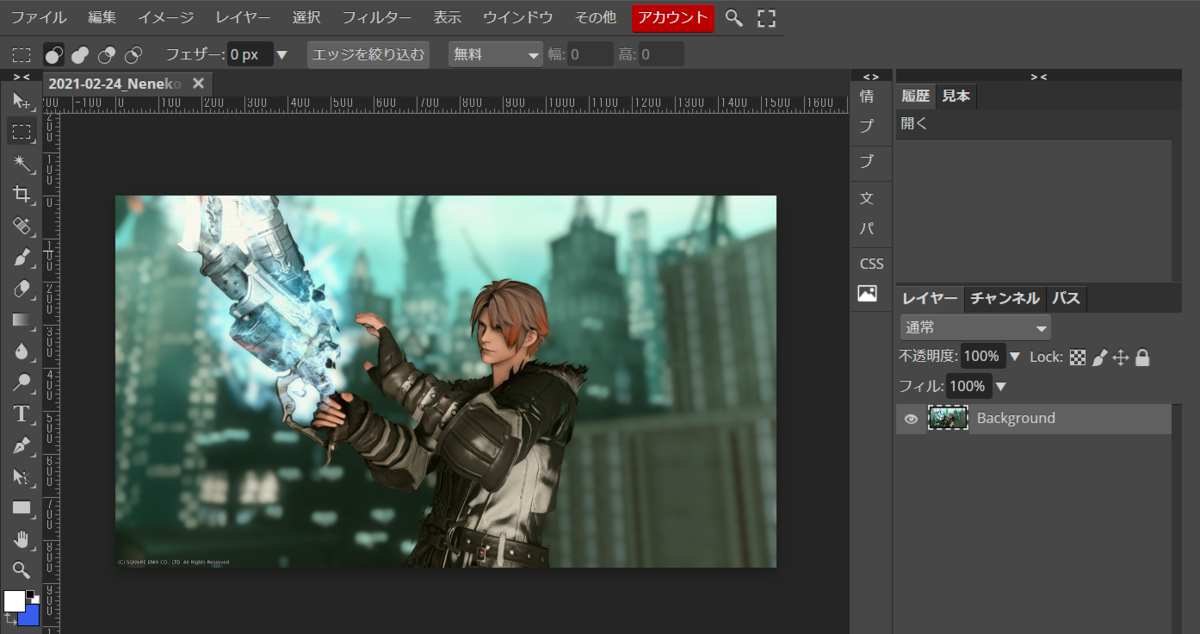Choose the add to selection mode
This screenshot has height=634, width=1200.
pyautogui.click(x=80, y=54)
